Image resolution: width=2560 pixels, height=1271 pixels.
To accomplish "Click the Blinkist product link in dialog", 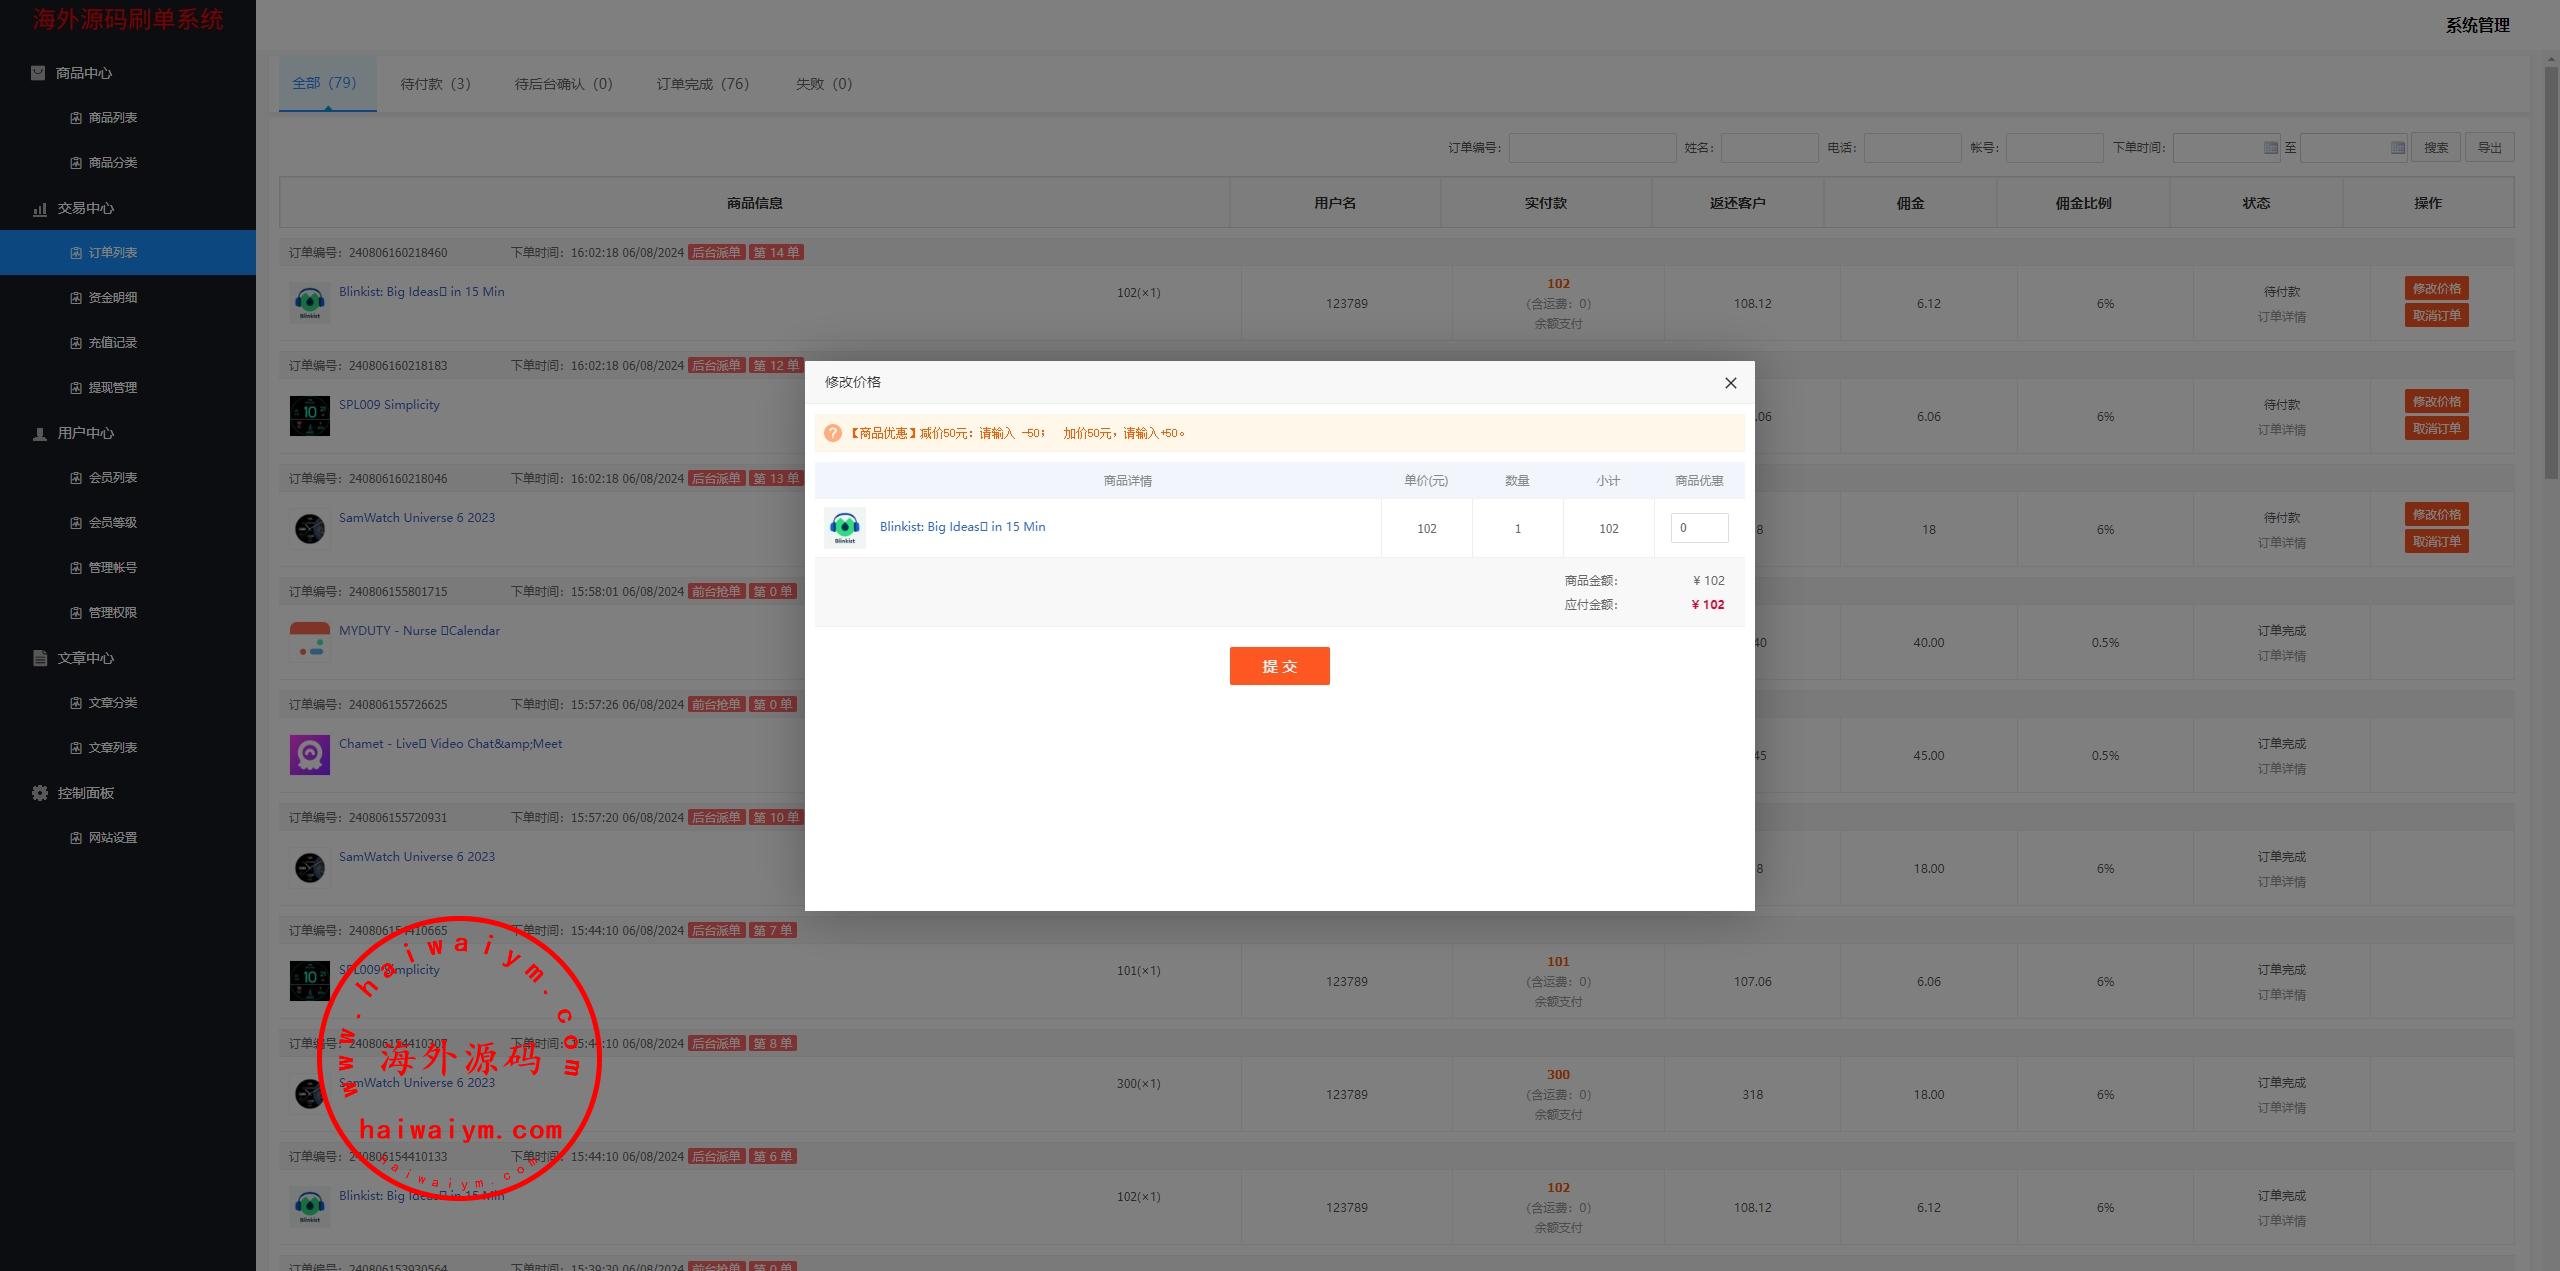I will [962, 527].
